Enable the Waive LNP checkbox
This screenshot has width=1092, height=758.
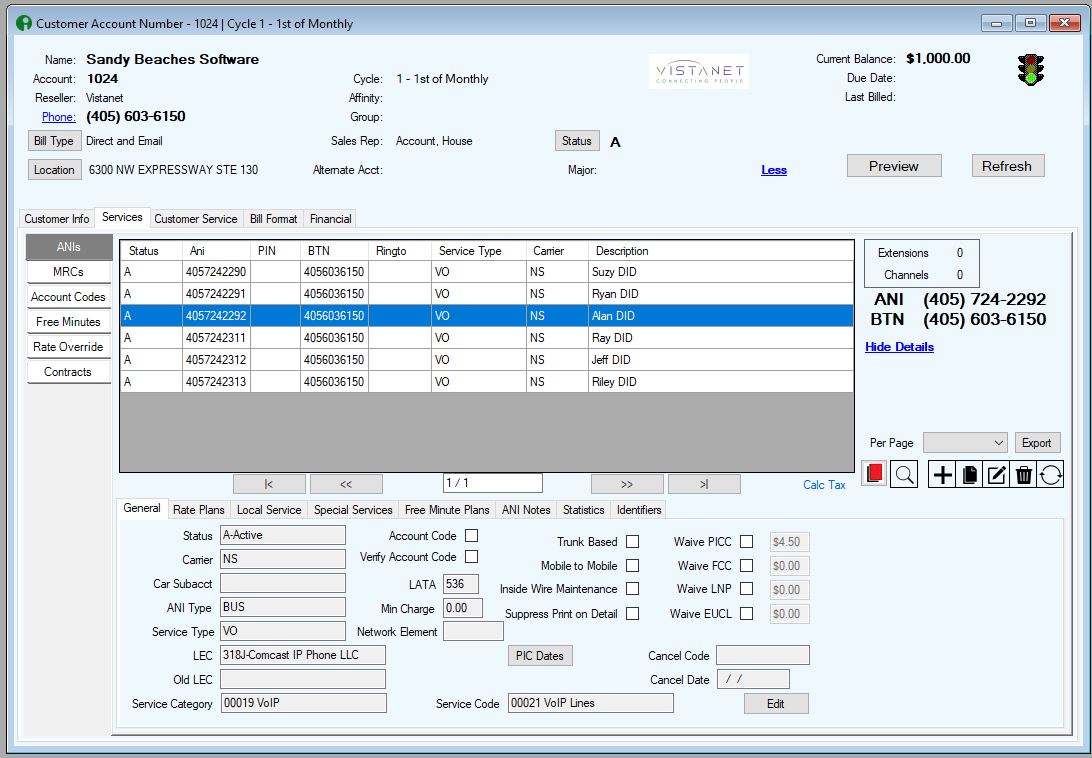(x=747, y=589)
